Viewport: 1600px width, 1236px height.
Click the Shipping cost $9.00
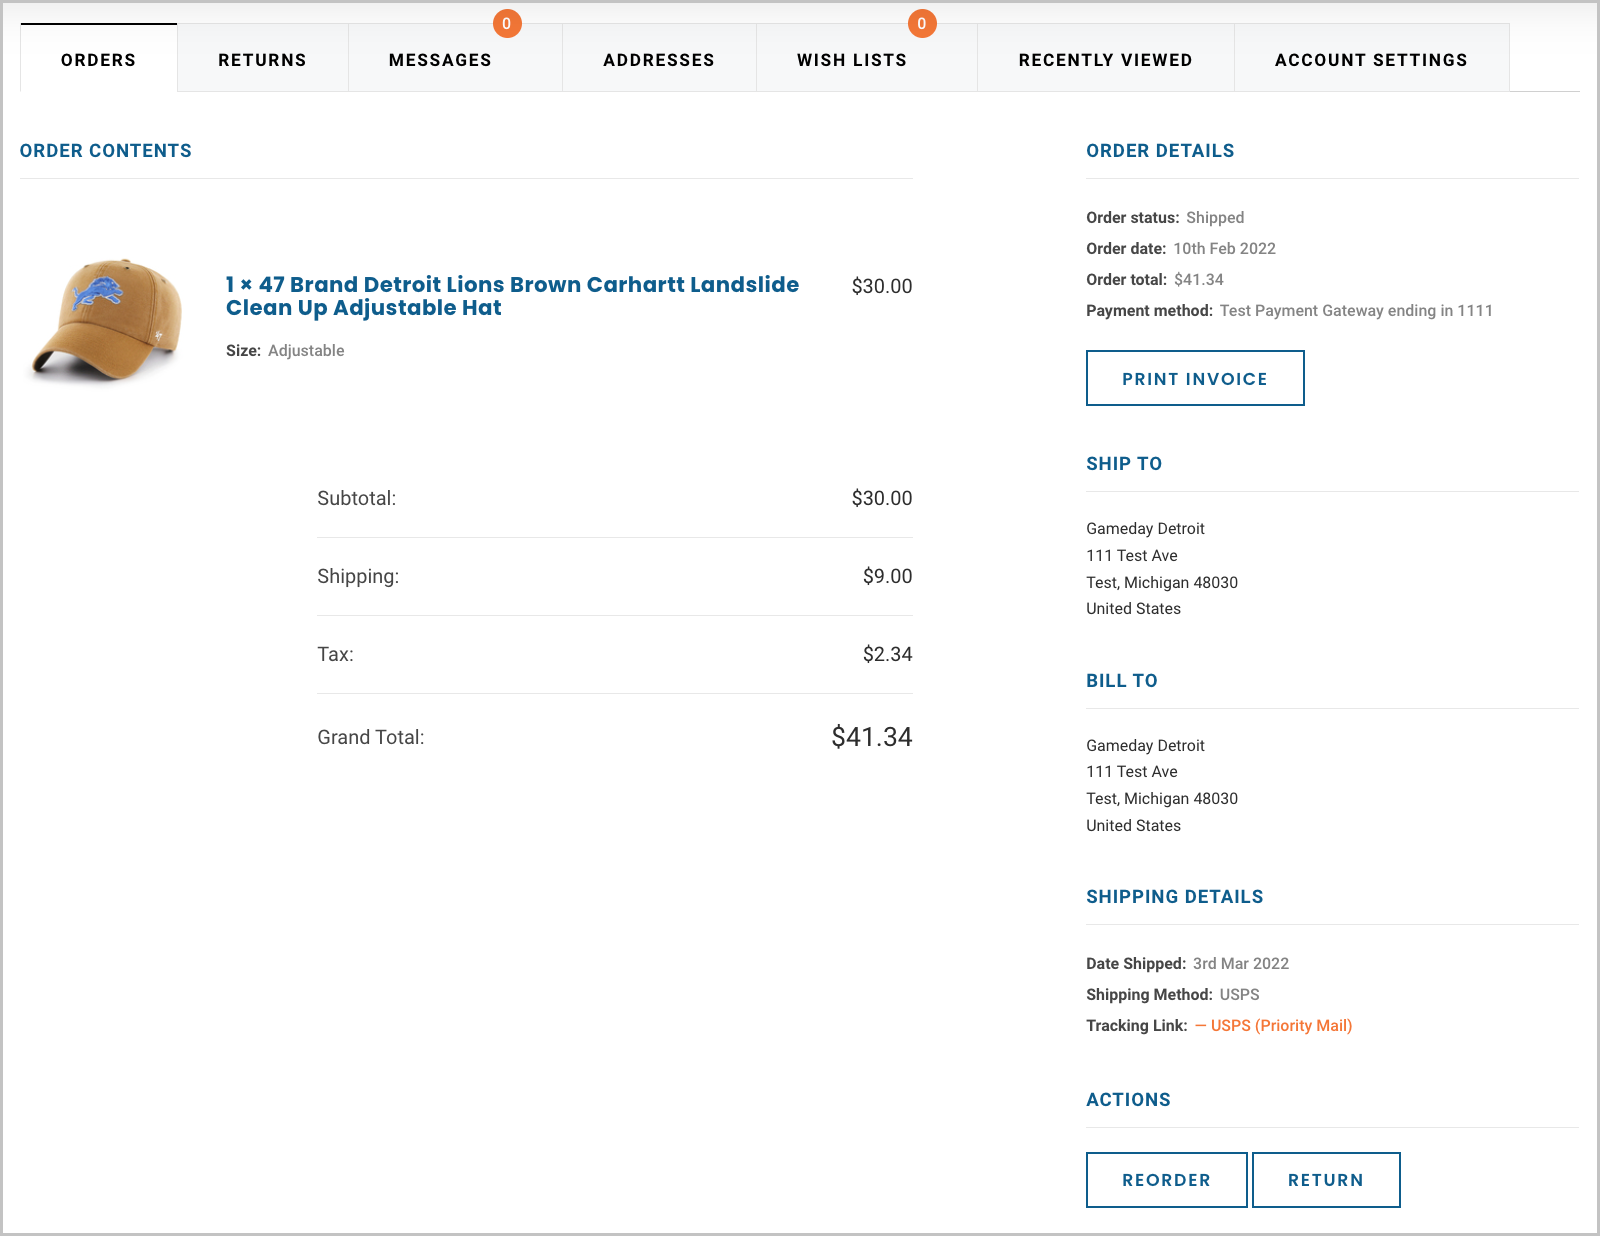tap(888, 576)
